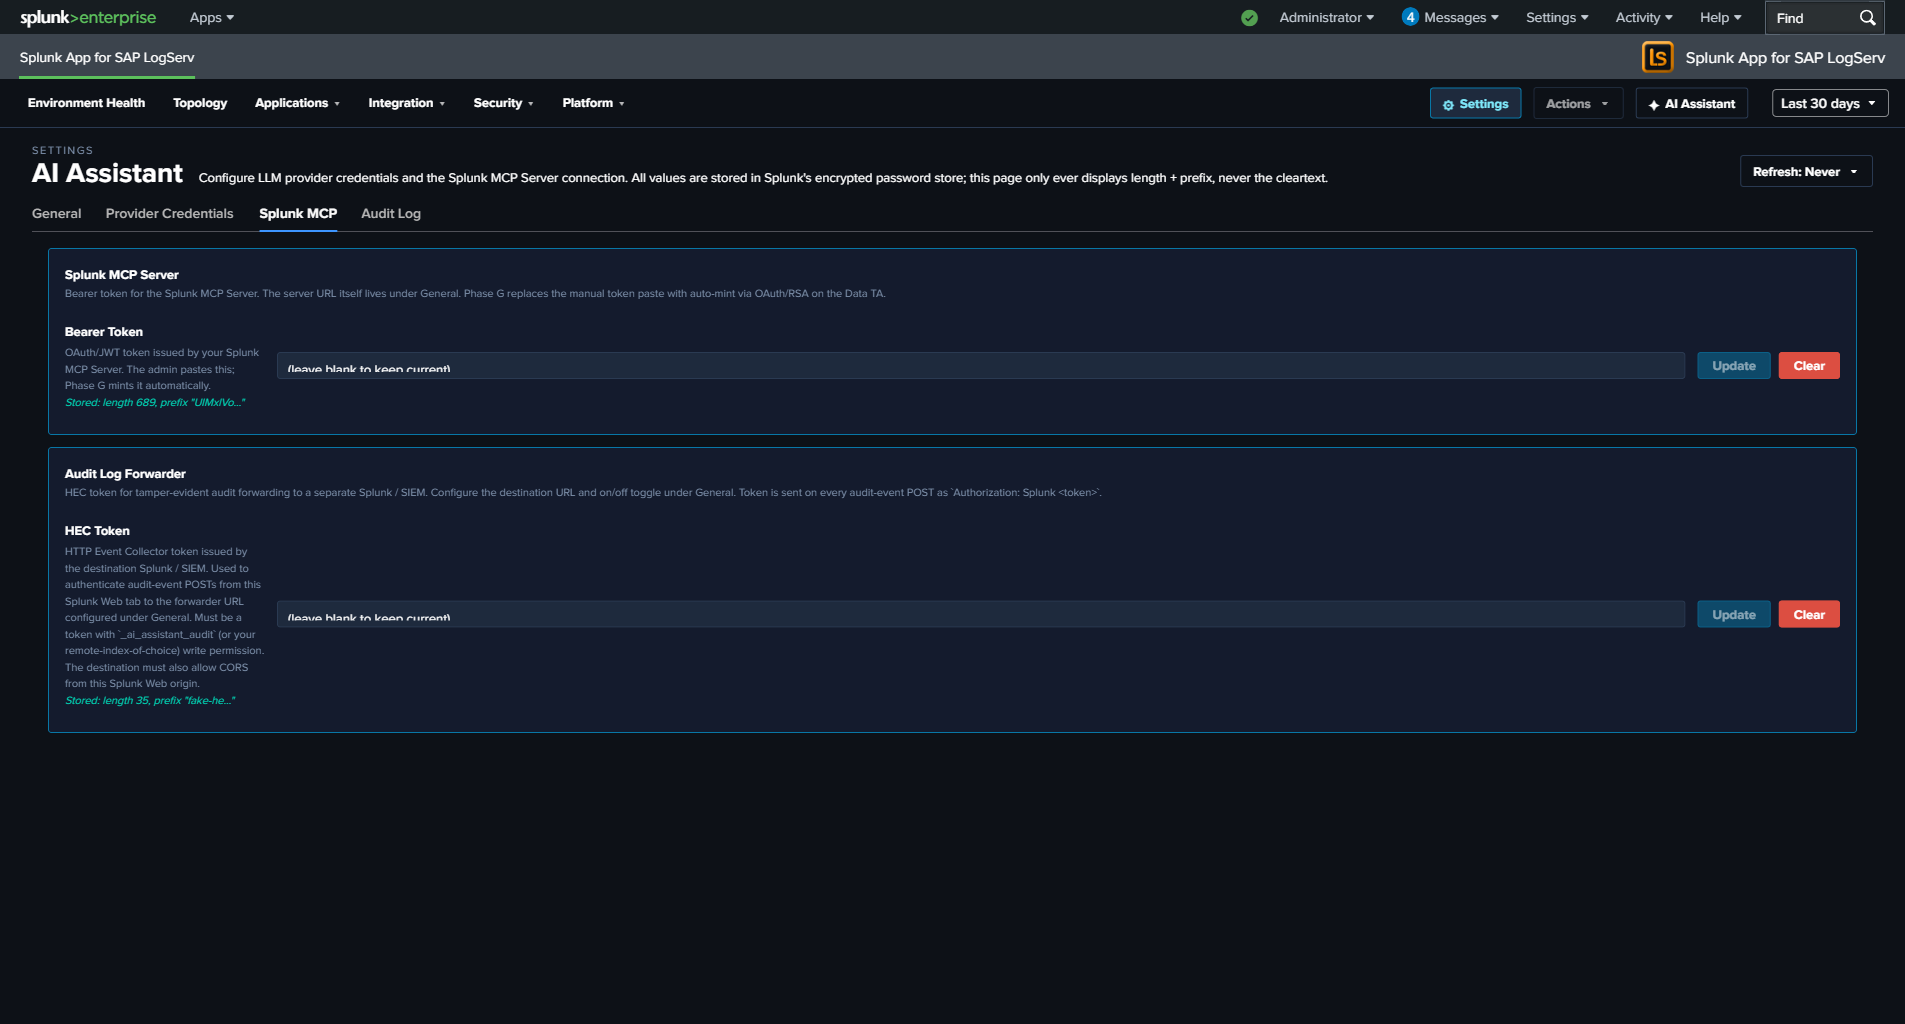This screenshot has height=1024, width=1905.
Task: Update the HEC Token
Action: 1733,615
